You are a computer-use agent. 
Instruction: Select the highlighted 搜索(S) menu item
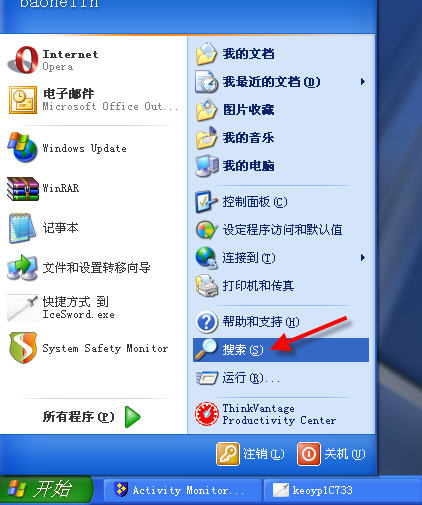[281, 350]
